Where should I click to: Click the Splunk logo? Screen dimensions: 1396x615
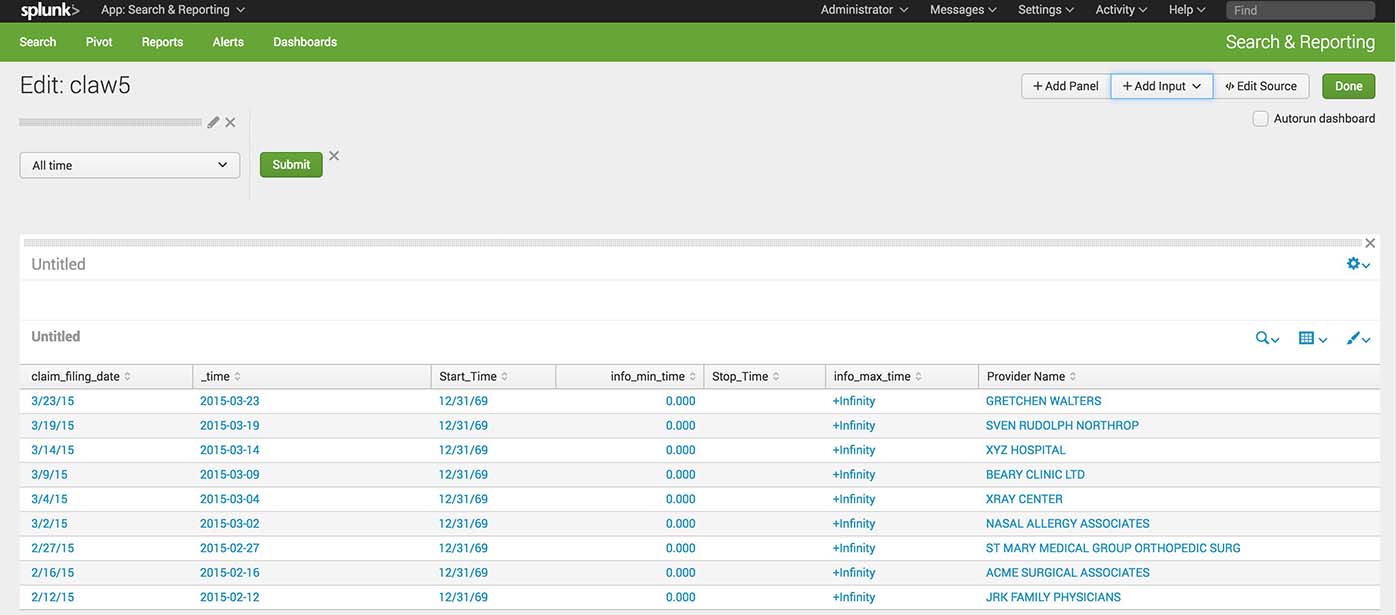tap(49, 10)
